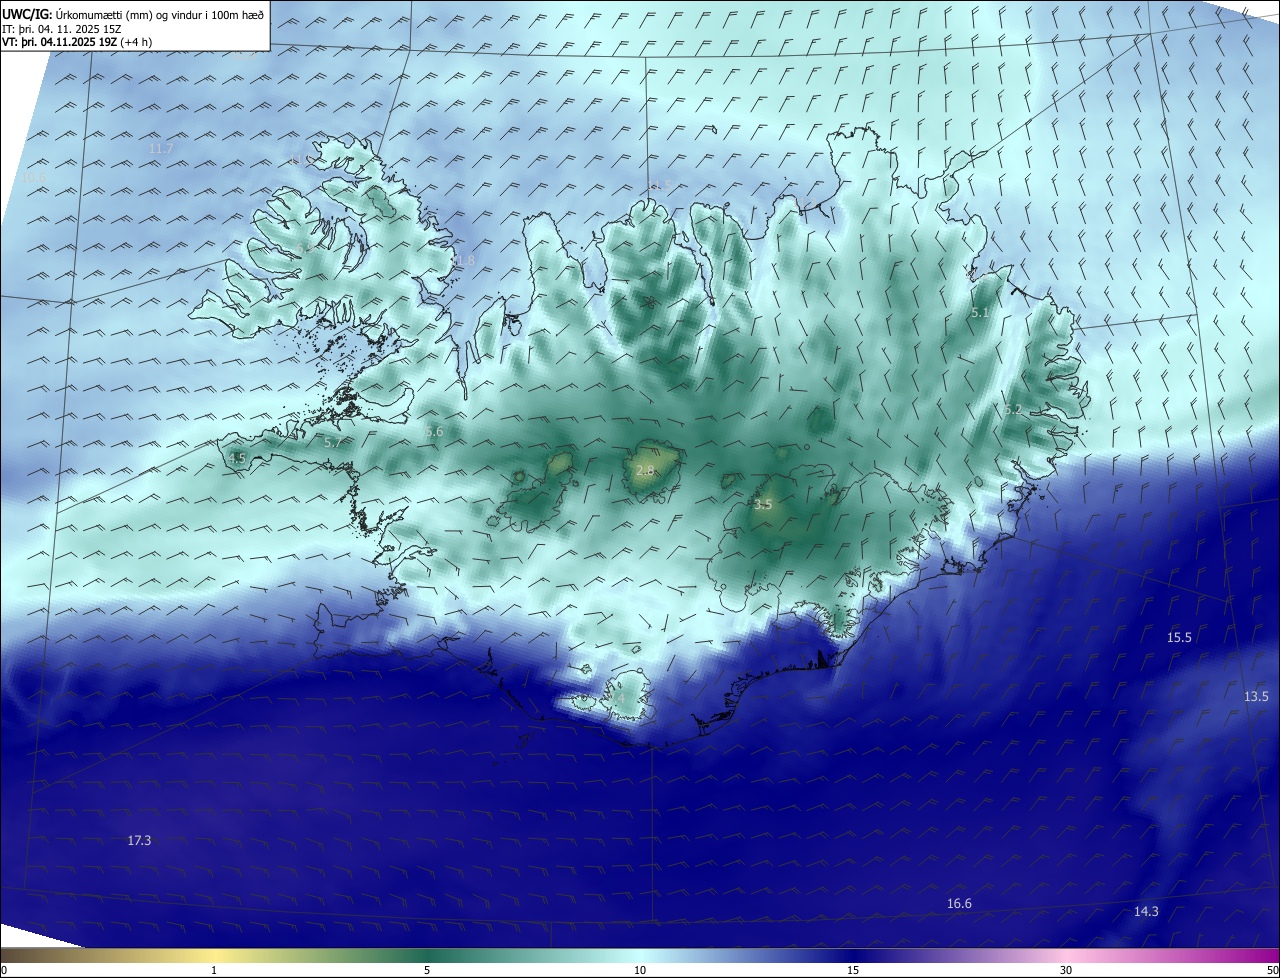Click the 3.5 value label on the map
Viewport: 1280px width, 978px height.
pyautogui.click(x=763, y=505)
